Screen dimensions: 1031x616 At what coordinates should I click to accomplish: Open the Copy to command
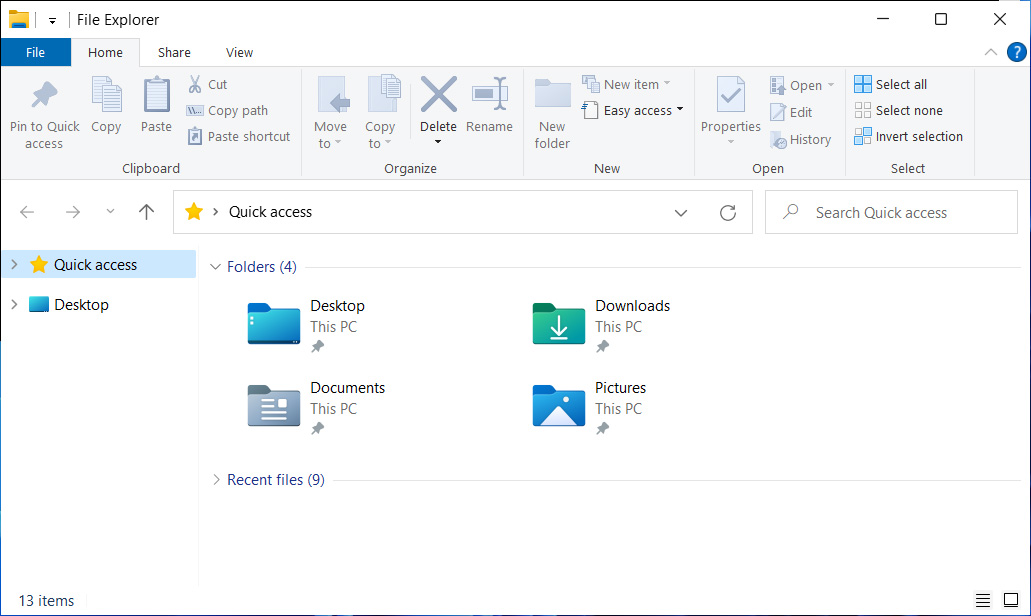[x=381, y=113]
